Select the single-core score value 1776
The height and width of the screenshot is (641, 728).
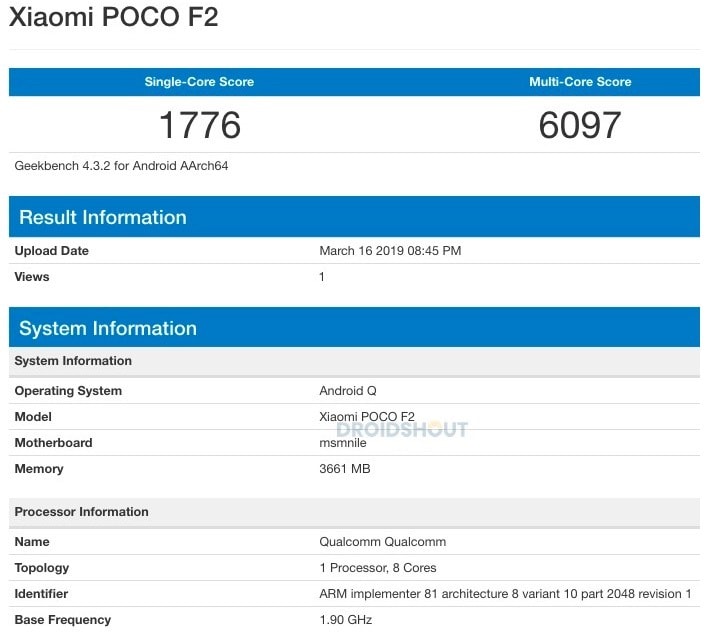[200, 125]
